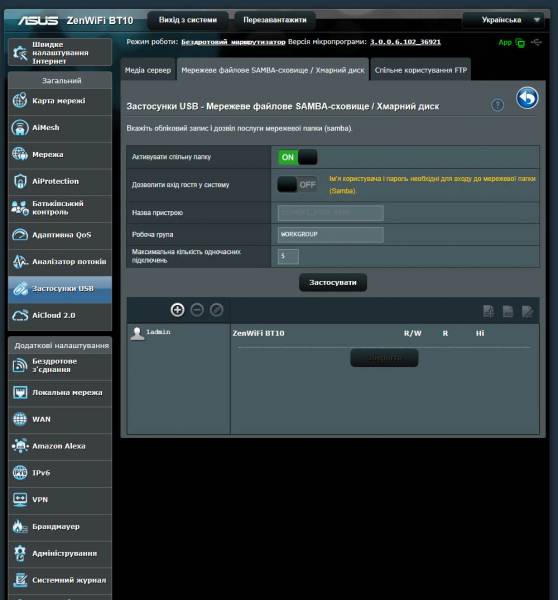The width and height of the screenshot is (558, 600).
Task: Open the AiProtection section
Action: pos(60,181)
